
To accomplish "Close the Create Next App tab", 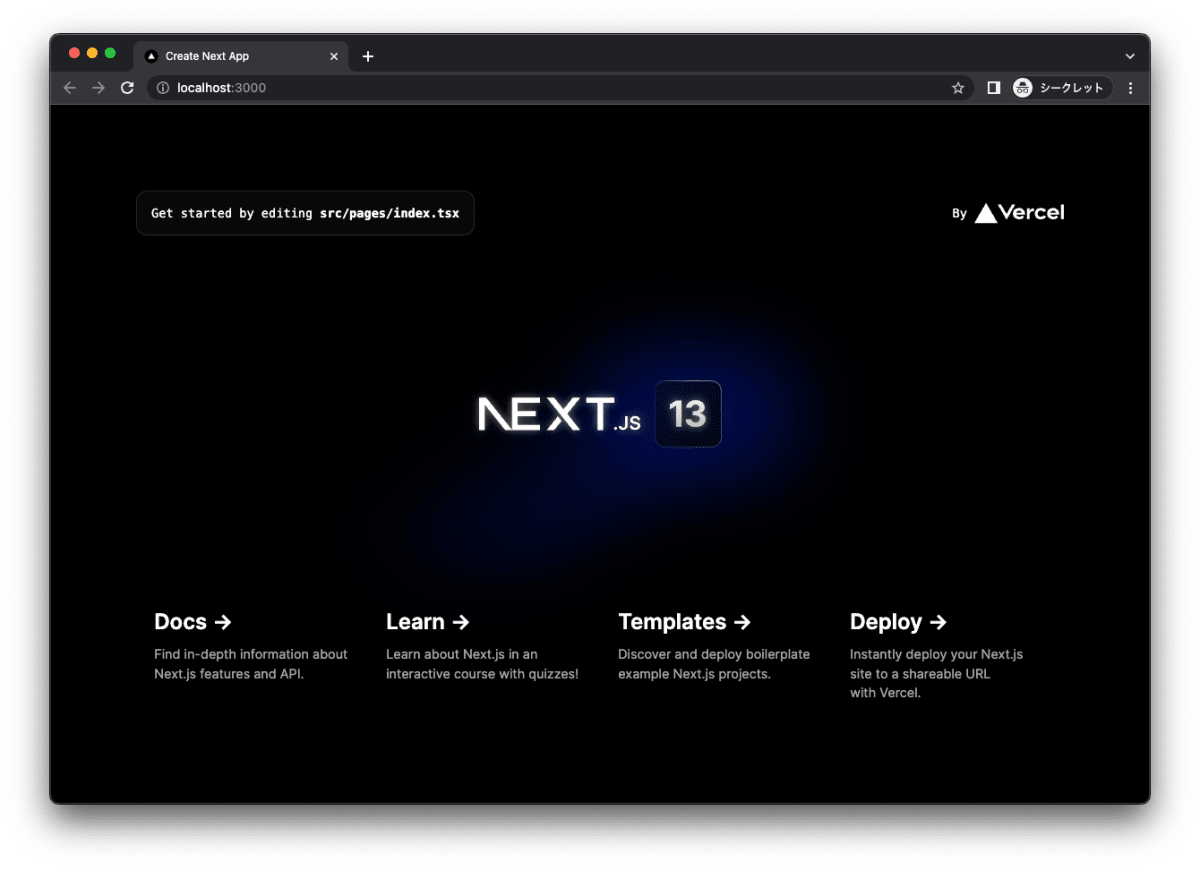I will pyautogui.click(x=334, y=56).
